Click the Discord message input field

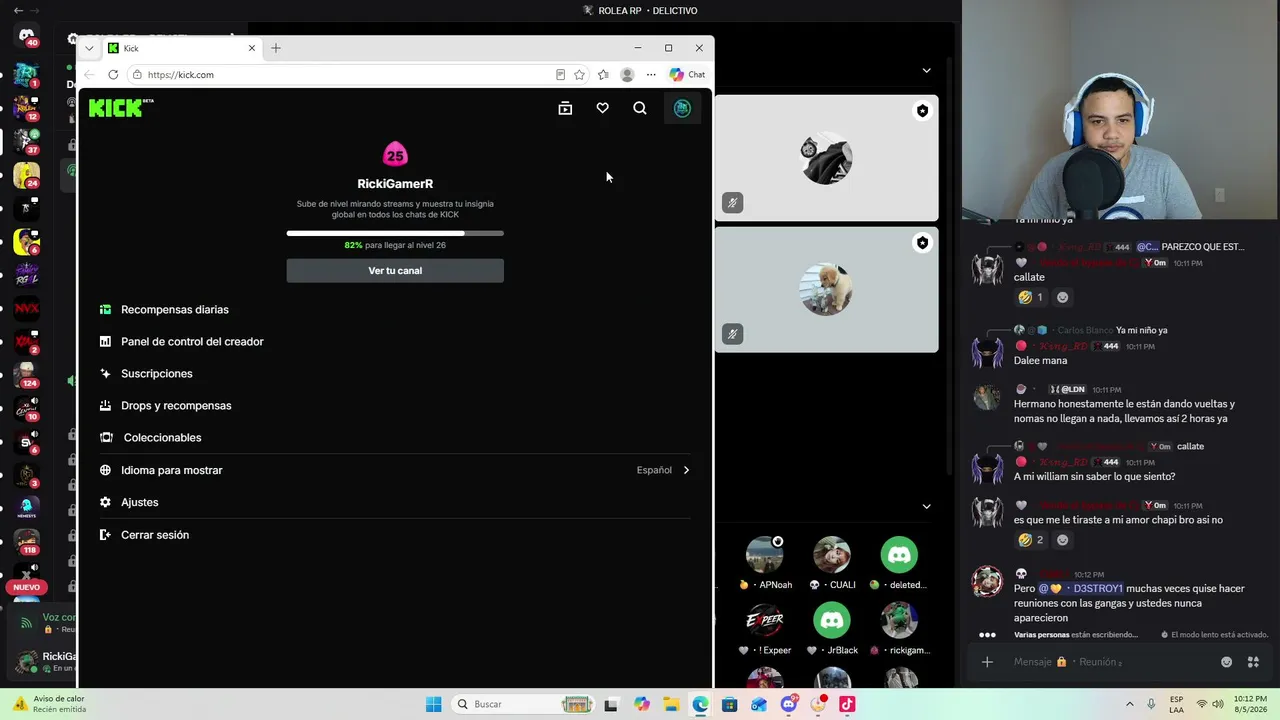coord(1110,662)
